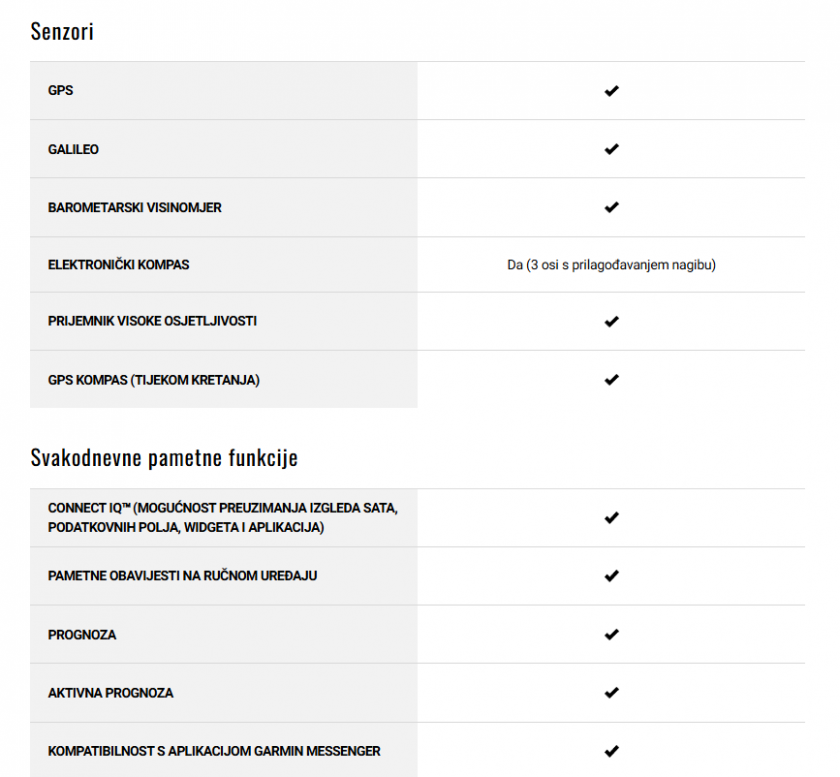The height and width of the screenshot is (777, 840).
Task: Click the ELEKTRONIČKI KOMPAS label
Action: [118, 265]
